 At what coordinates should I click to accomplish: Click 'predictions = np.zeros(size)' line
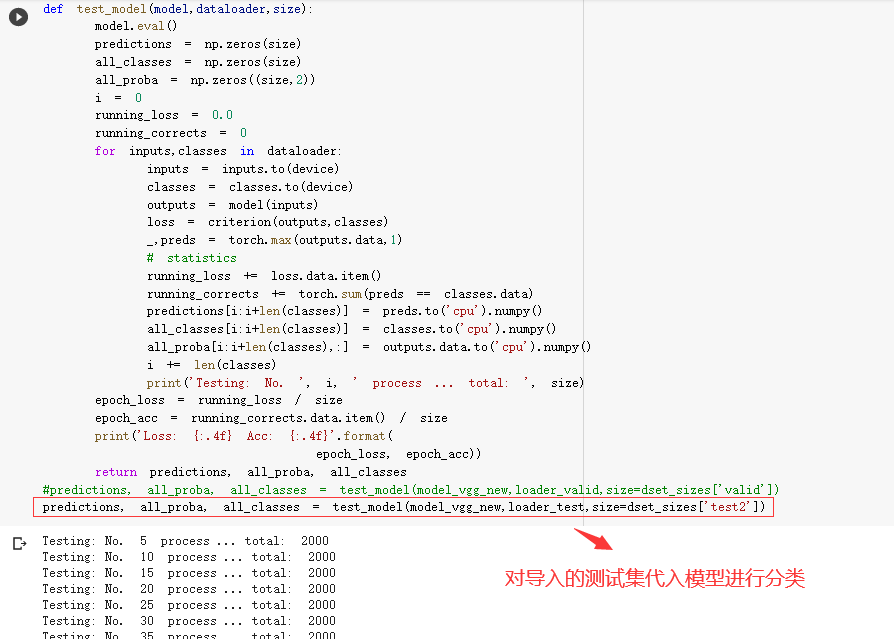click(198, 44)
